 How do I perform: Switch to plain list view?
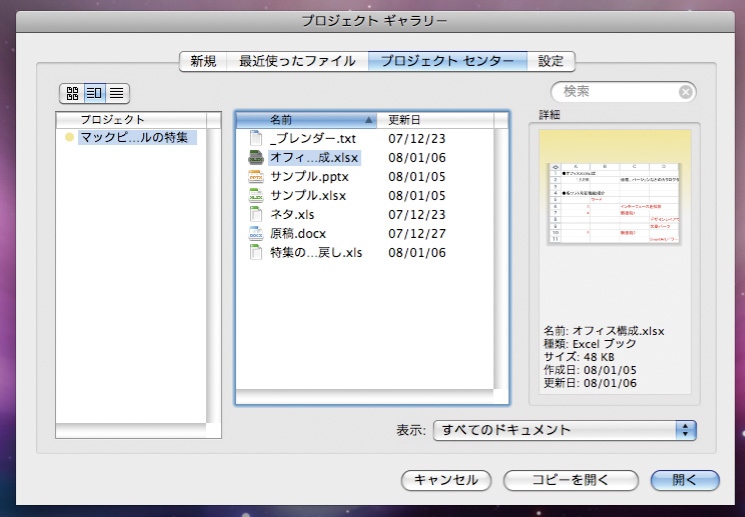click(117, 93)
